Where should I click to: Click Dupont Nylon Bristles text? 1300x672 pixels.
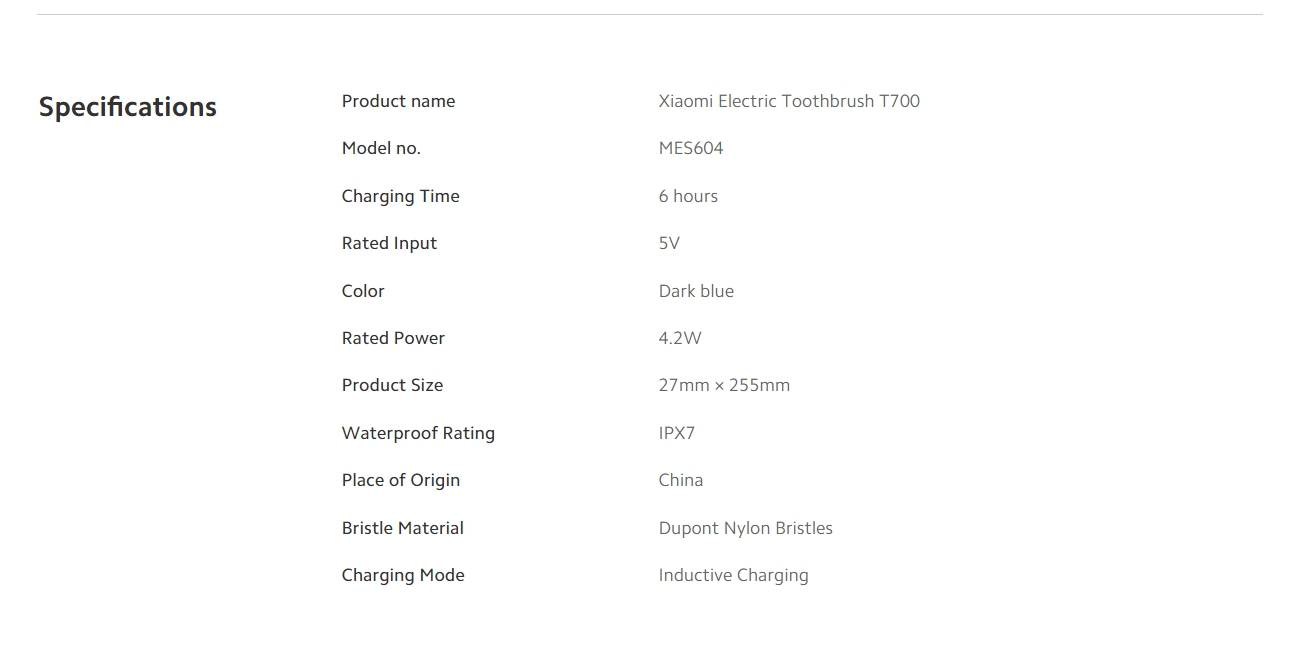click(x=746, y=528)
